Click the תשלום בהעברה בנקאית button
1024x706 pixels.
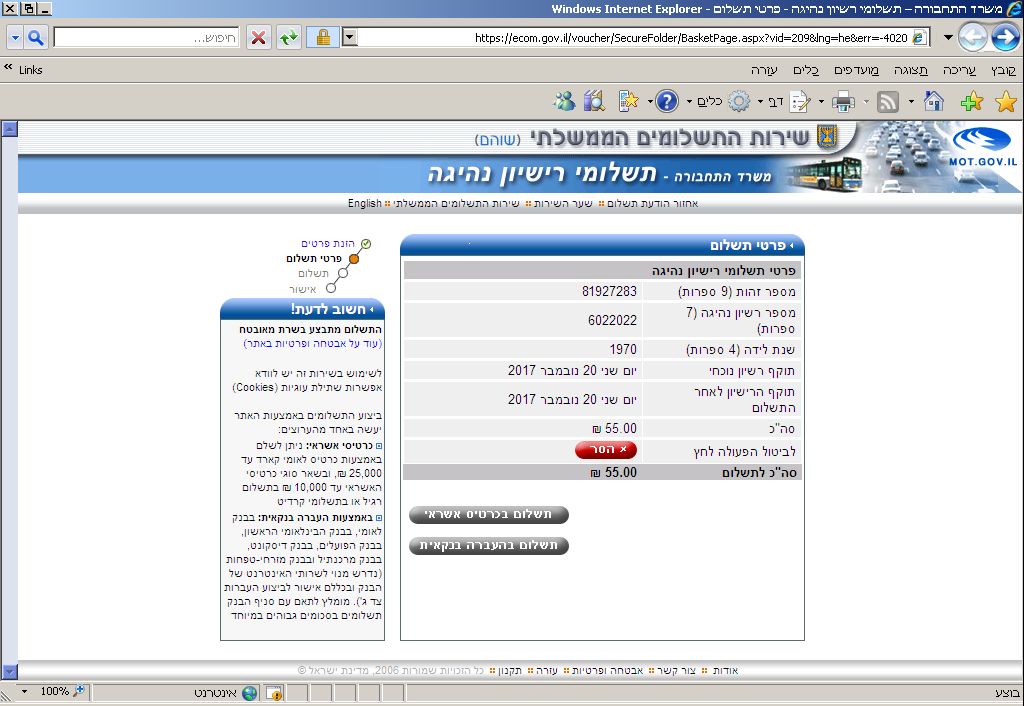pos(489,546)
